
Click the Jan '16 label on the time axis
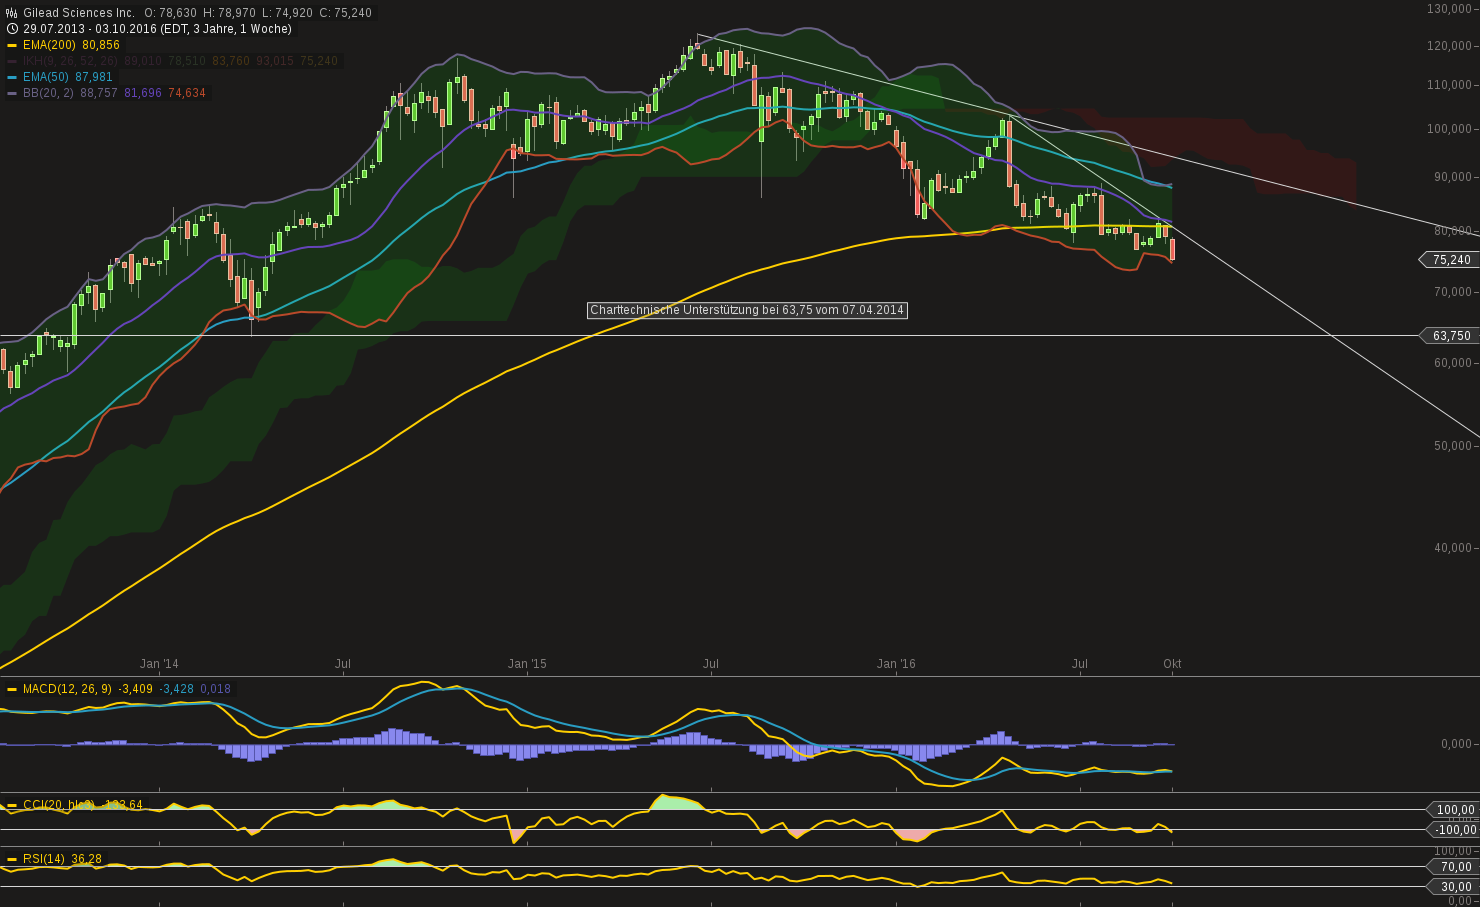click(x=895, y=663)
